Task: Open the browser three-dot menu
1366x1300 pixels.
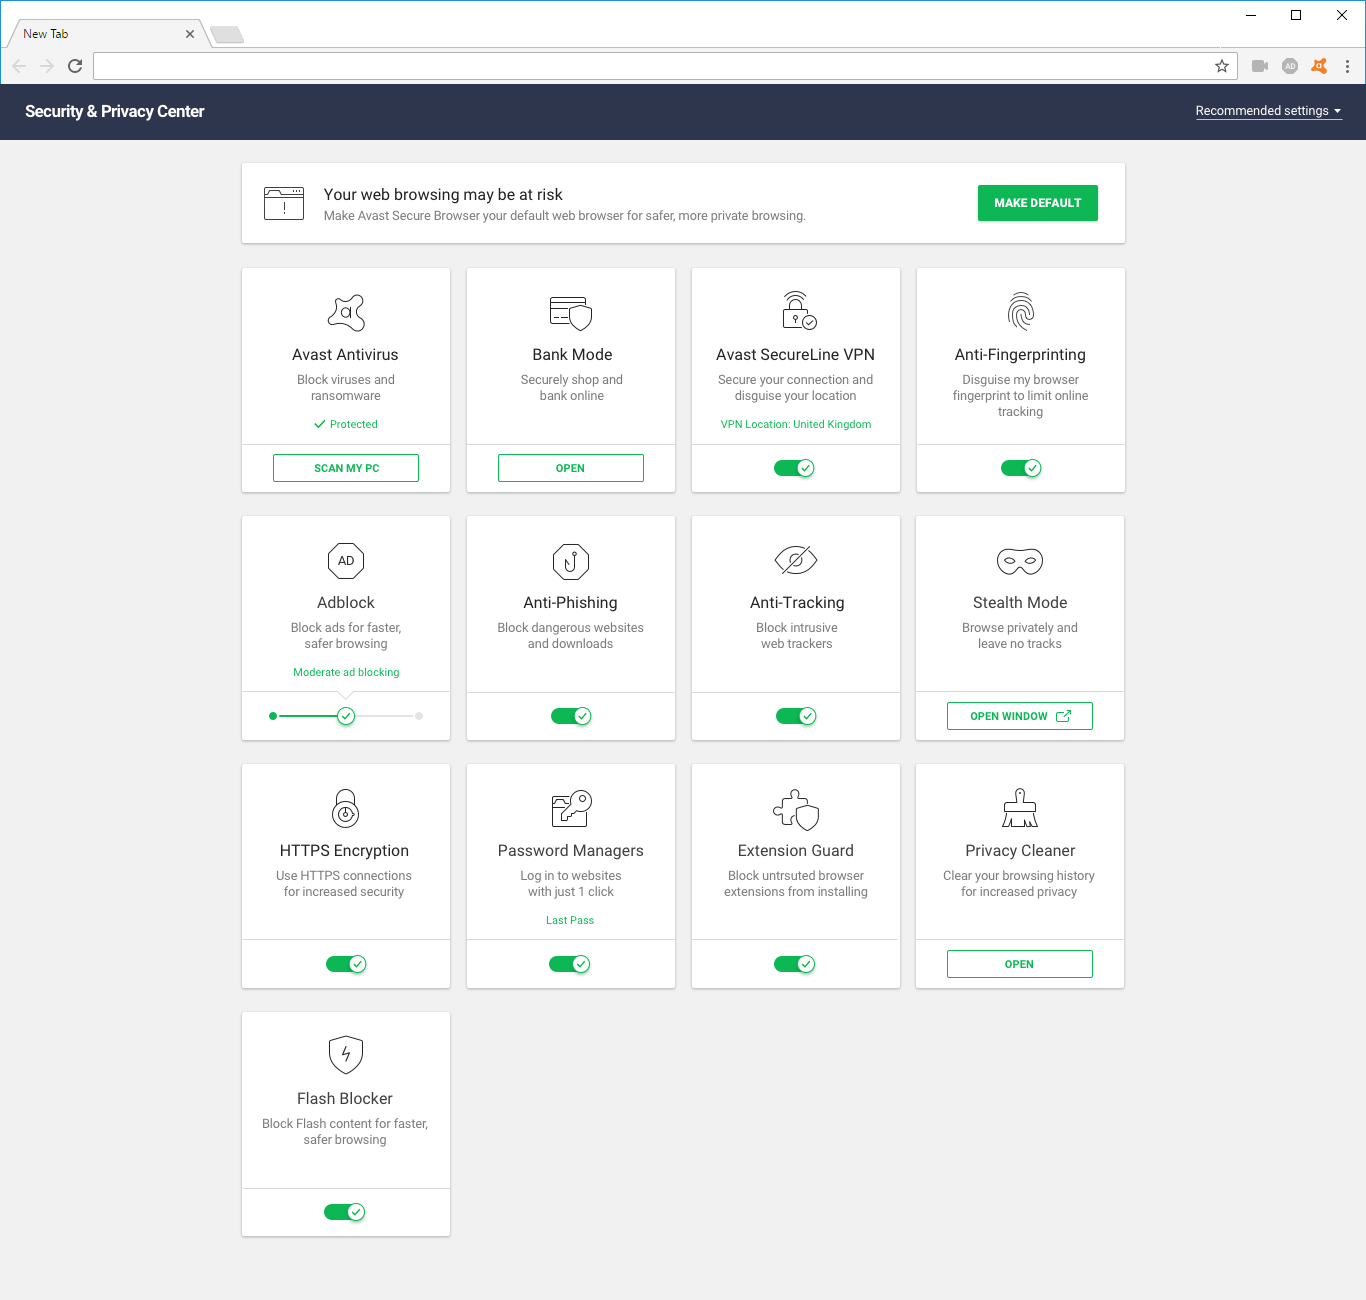Action: (1347, 66)
